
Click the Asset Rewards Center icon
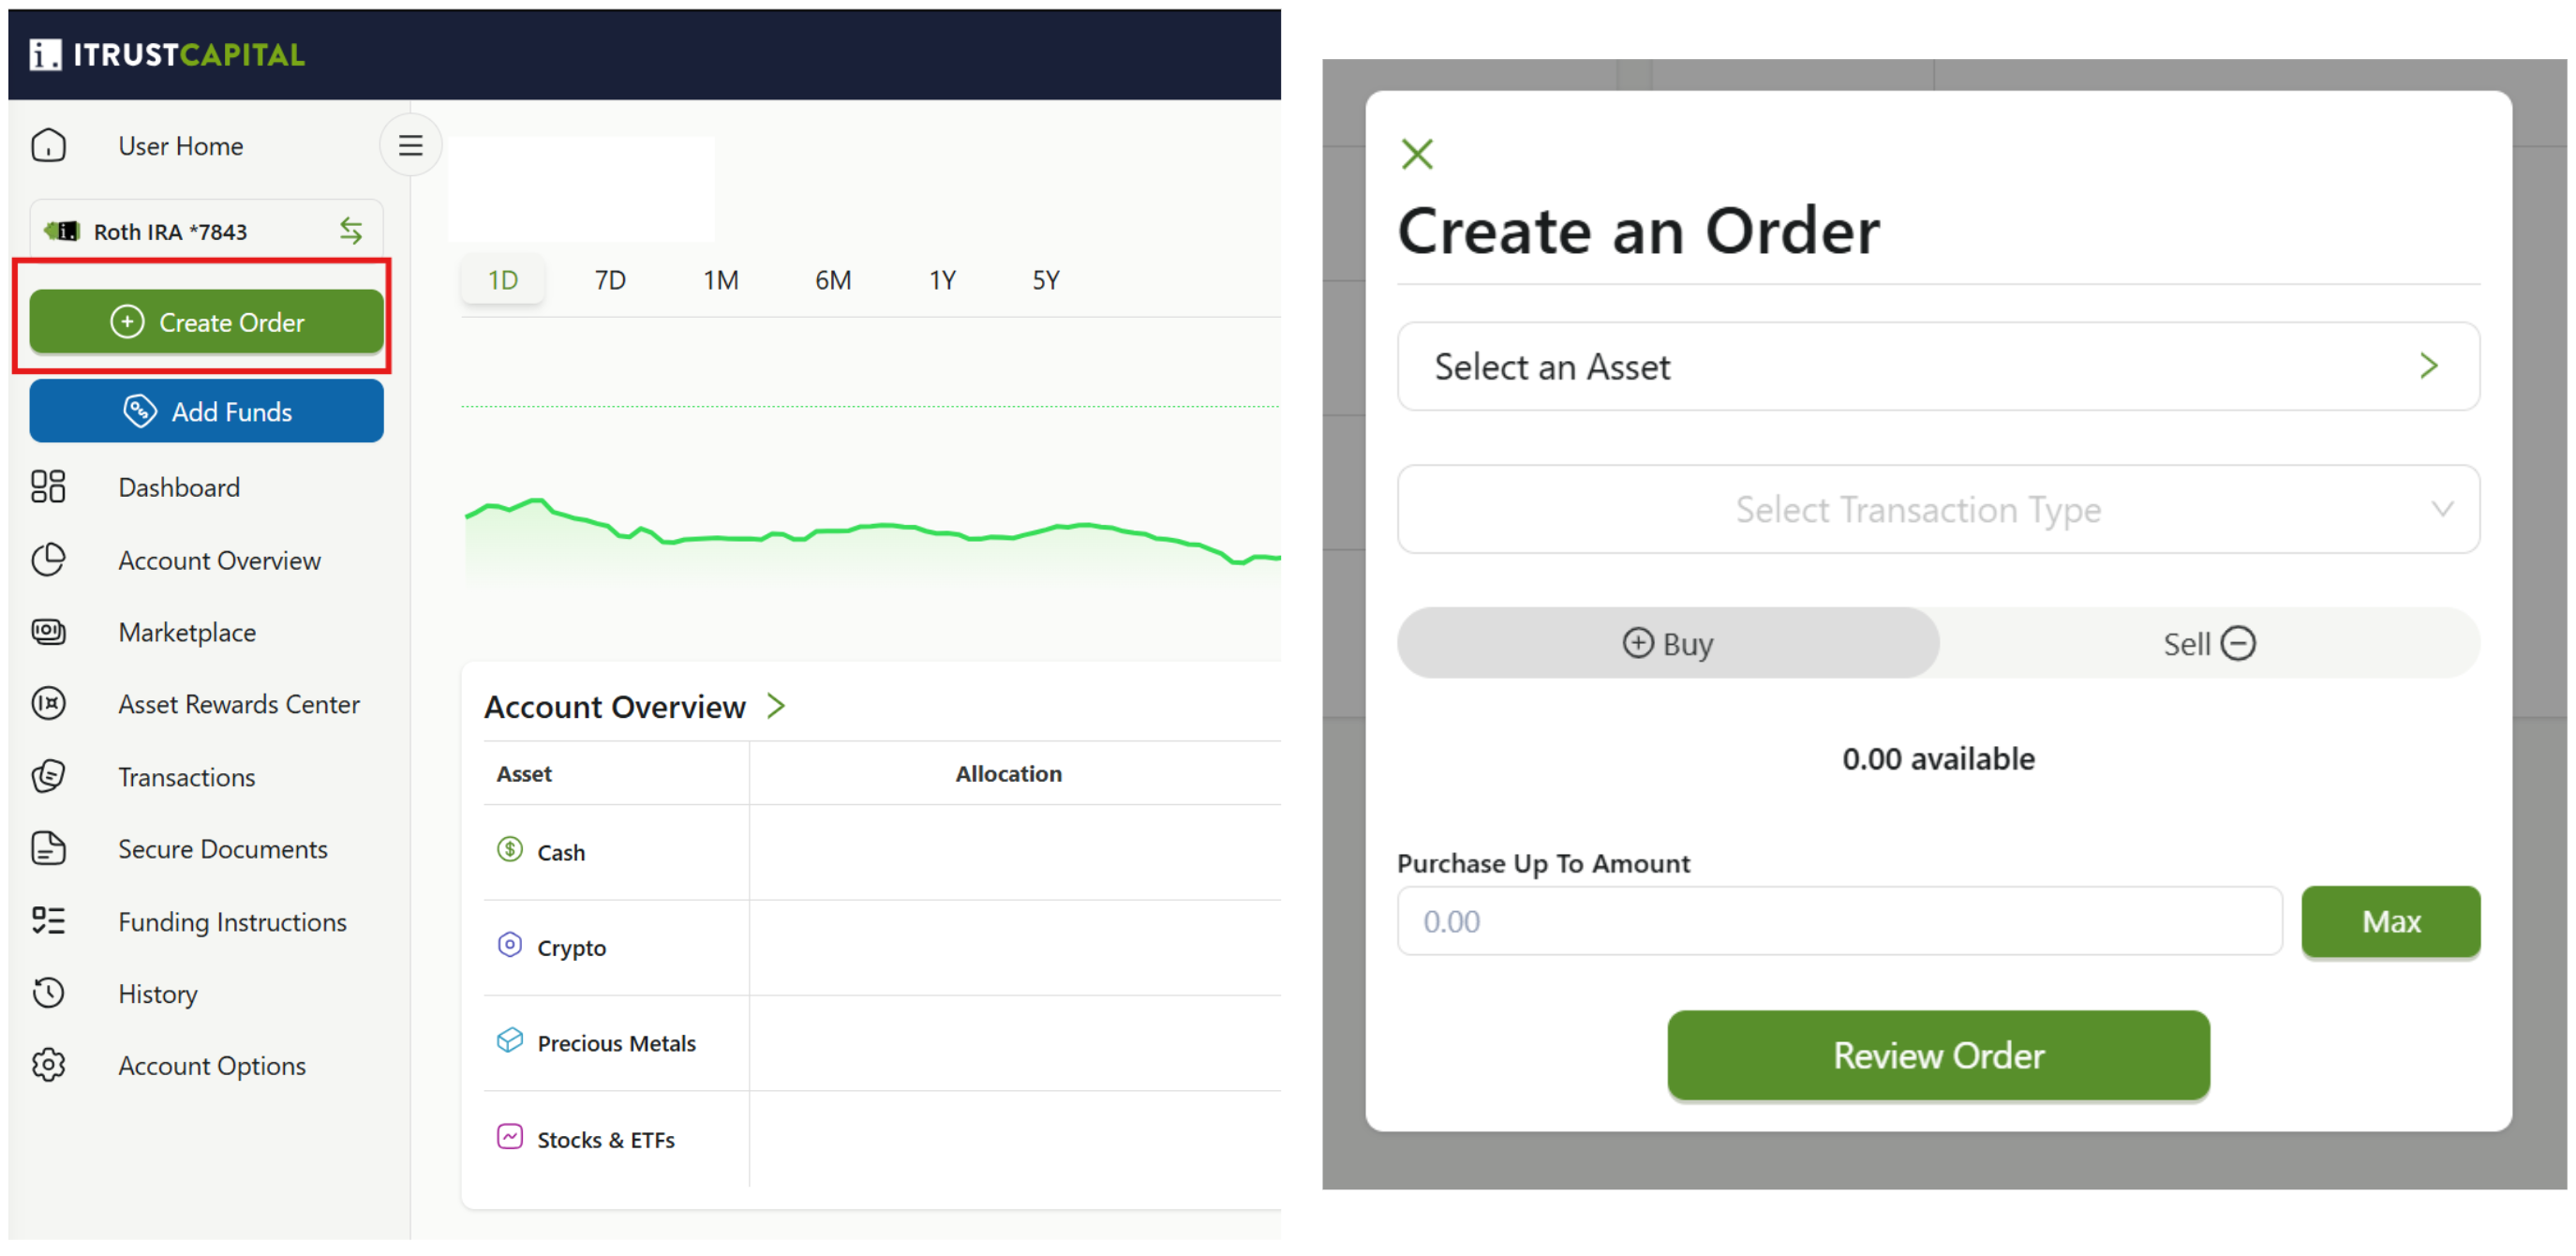click(x=48, y=704)
